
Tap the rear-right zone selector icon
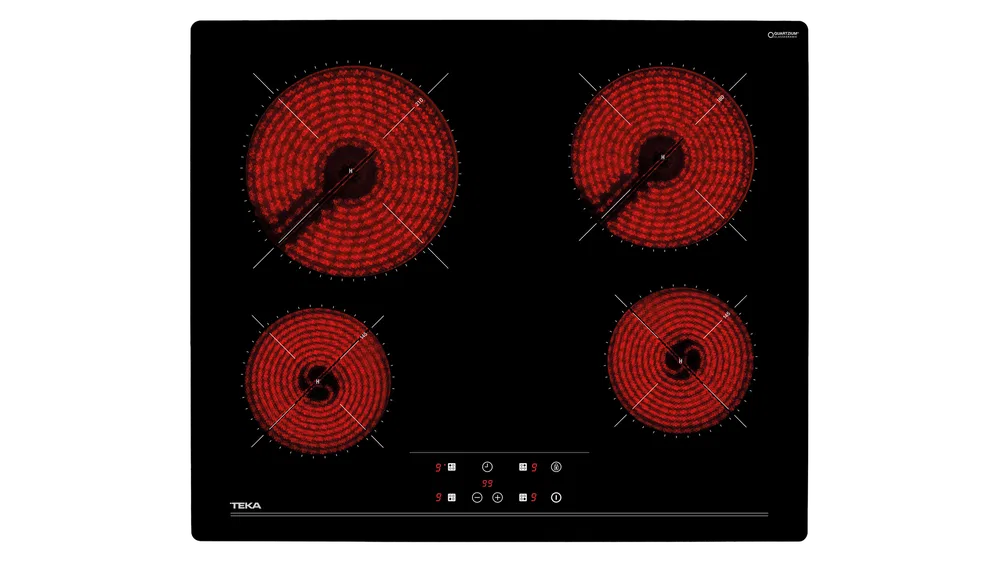523,467
